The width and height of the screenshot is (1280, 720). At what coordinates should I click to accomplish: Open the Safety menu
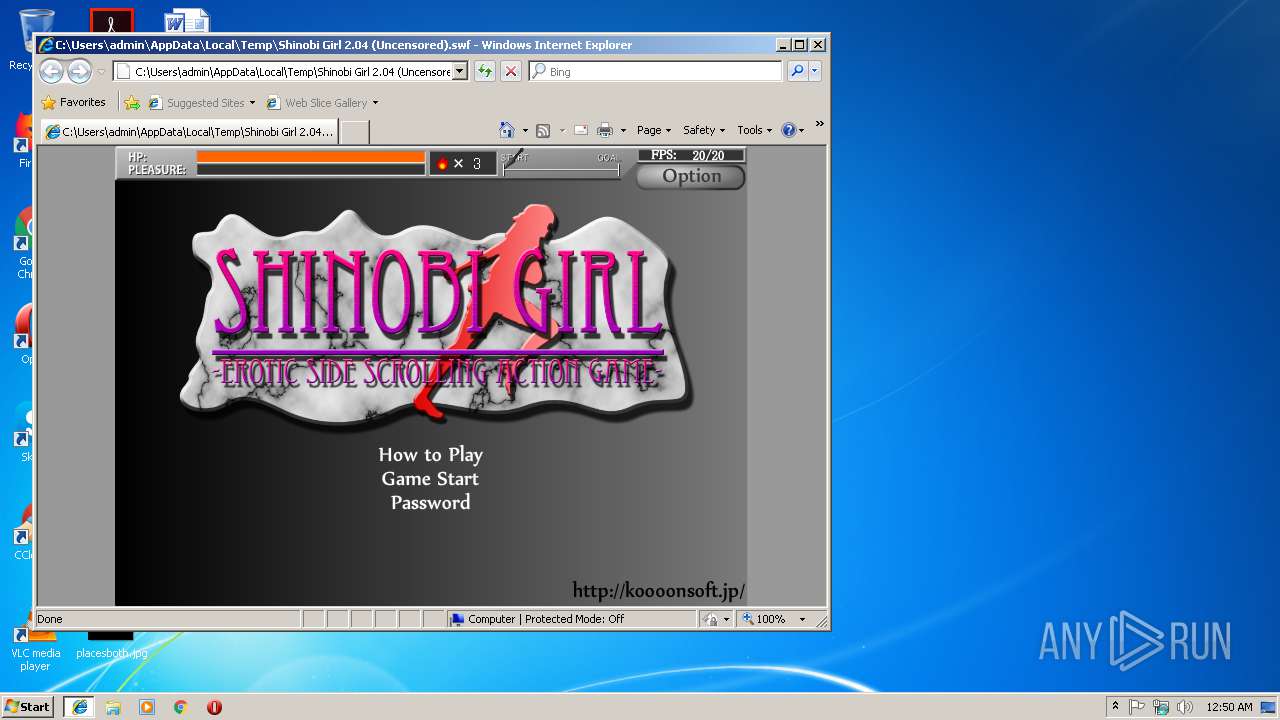[x=704, y=130]
